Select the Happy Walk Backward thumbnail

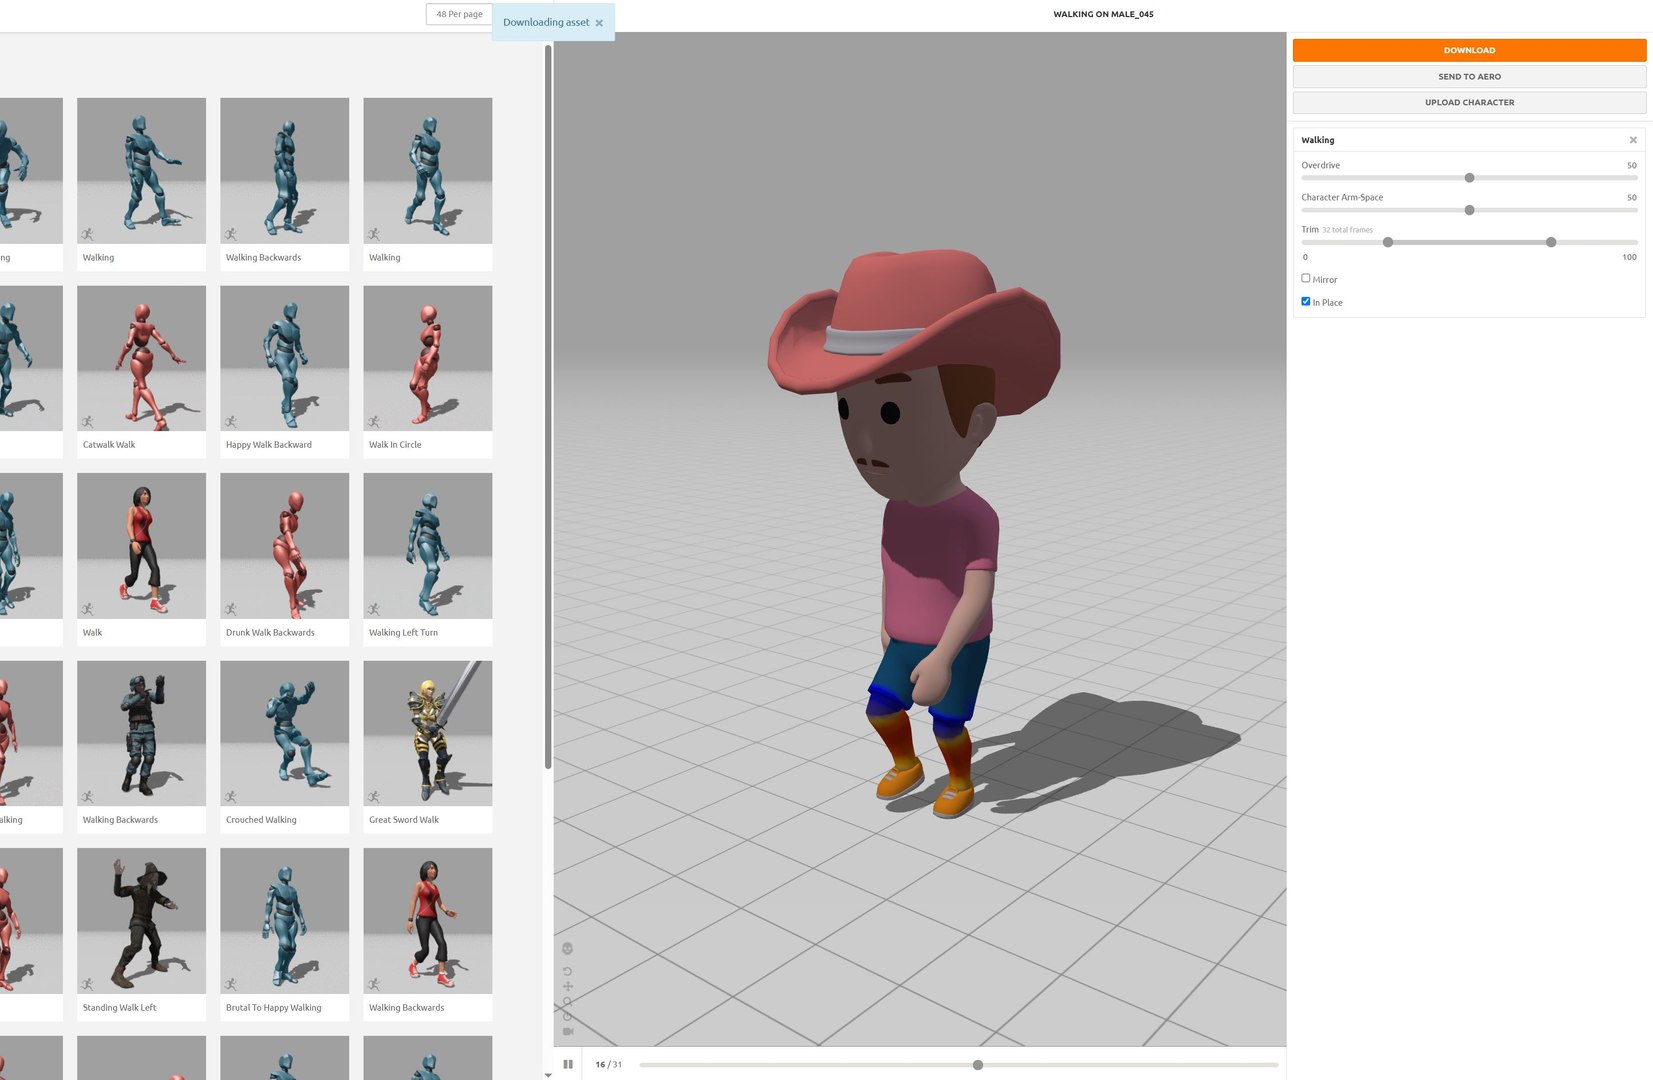pos(284,358)
